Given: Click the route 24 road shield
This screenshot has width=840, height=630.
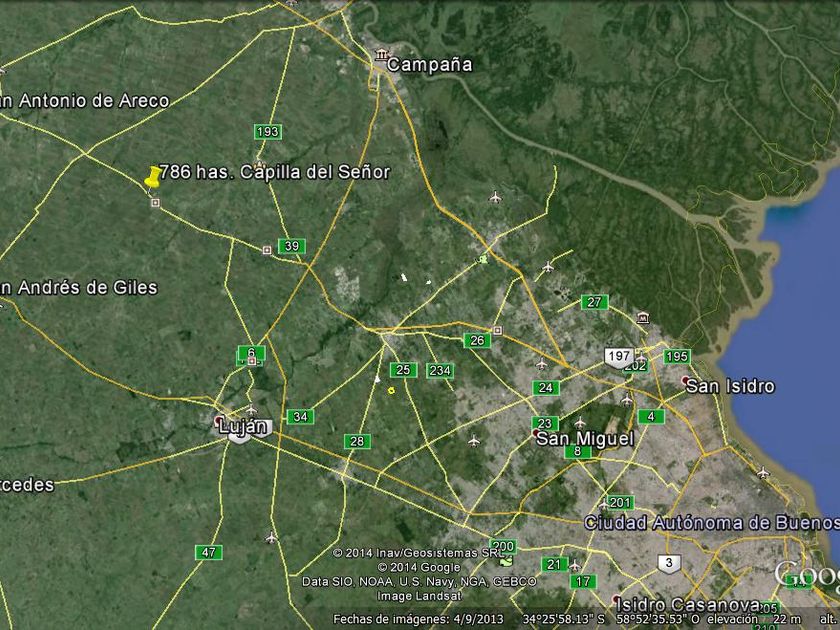Looking at the screenshot, I should click(x=546, y=388).
